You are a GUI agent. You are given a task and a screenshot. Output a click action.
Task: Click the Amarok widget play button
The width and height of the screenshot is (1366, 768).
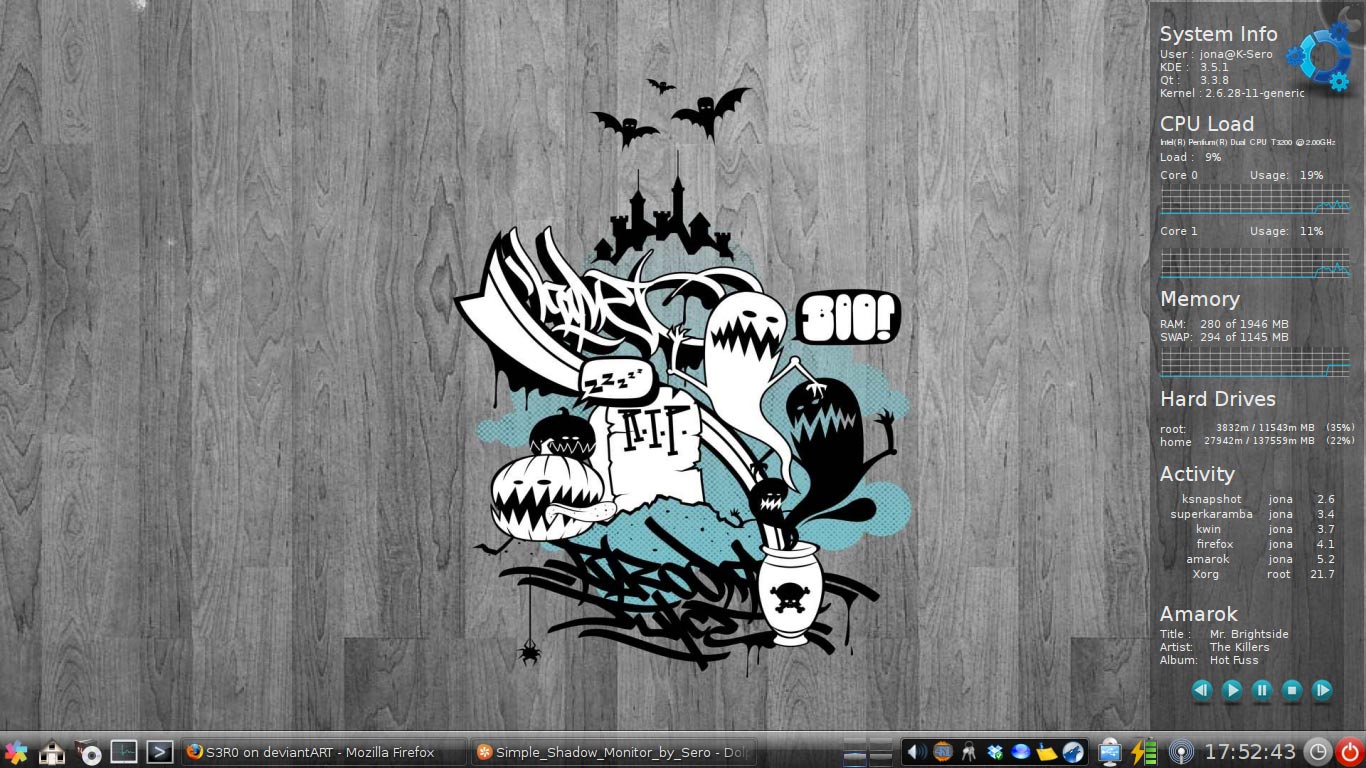(1232, 689)
